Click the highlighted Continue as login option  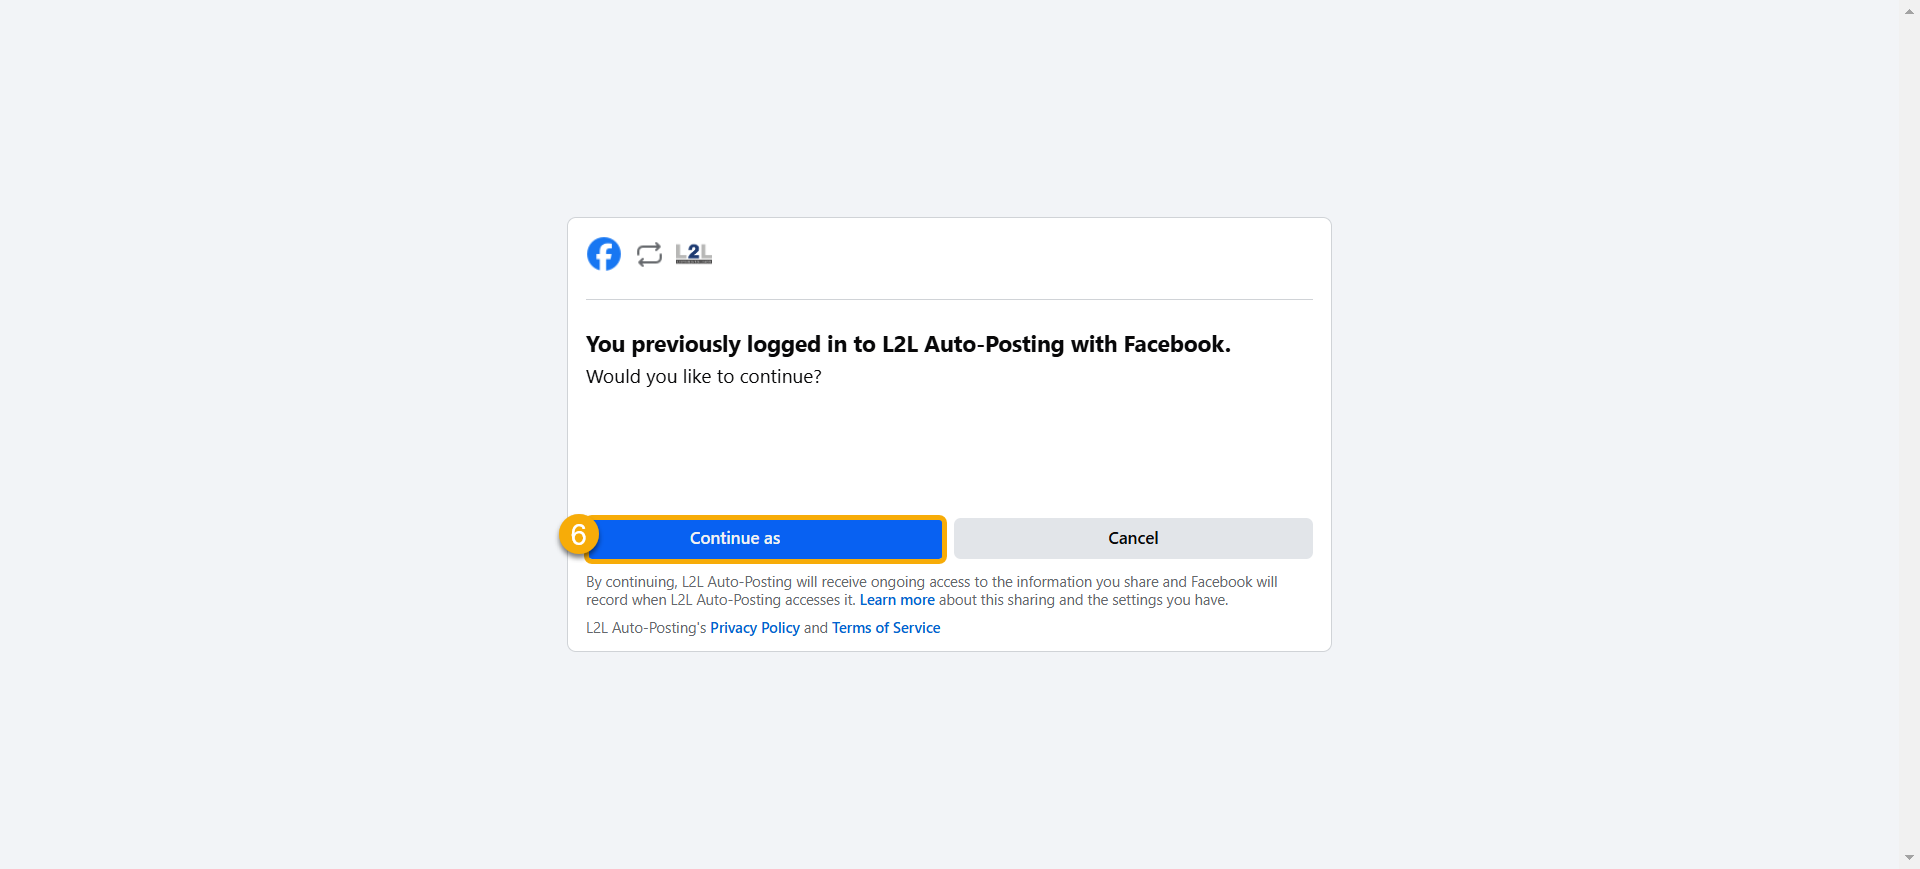tap(764, 538)
